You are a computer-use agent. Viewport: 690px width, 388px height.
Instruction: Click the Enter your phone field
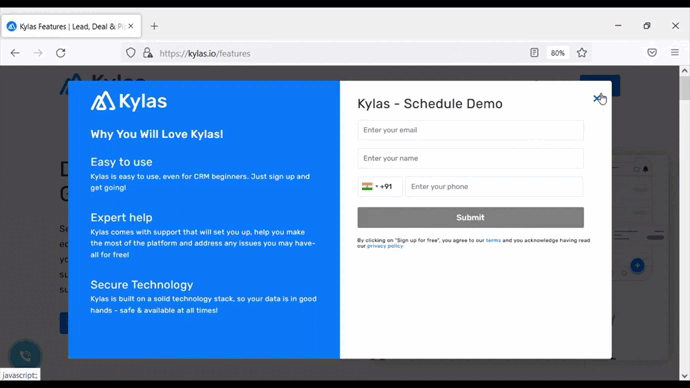pos(494,187)
